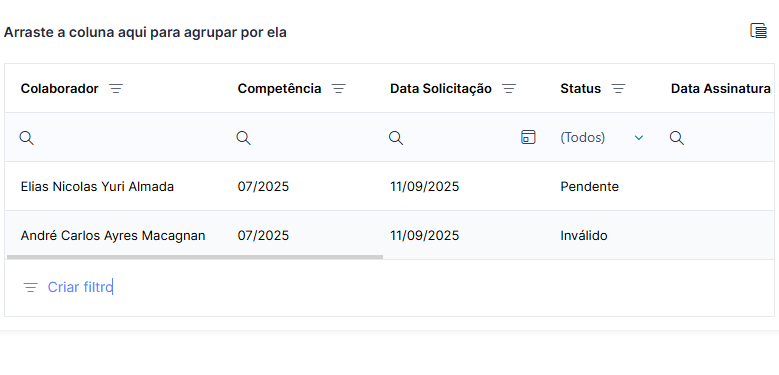This screenshot has width=779, height=375.
Task: Click search icon in Colaborador filter row
Action: pos(27,138)
